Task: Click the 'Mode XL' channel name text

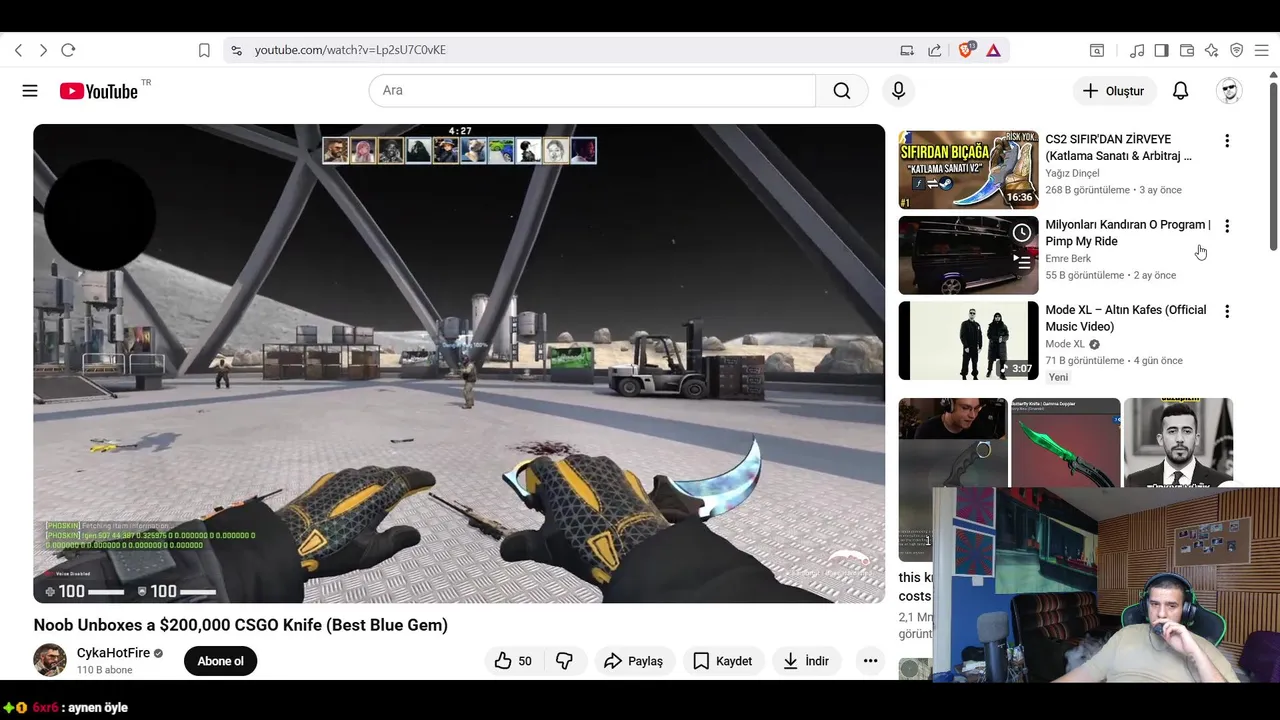Action: point(1065,344)
